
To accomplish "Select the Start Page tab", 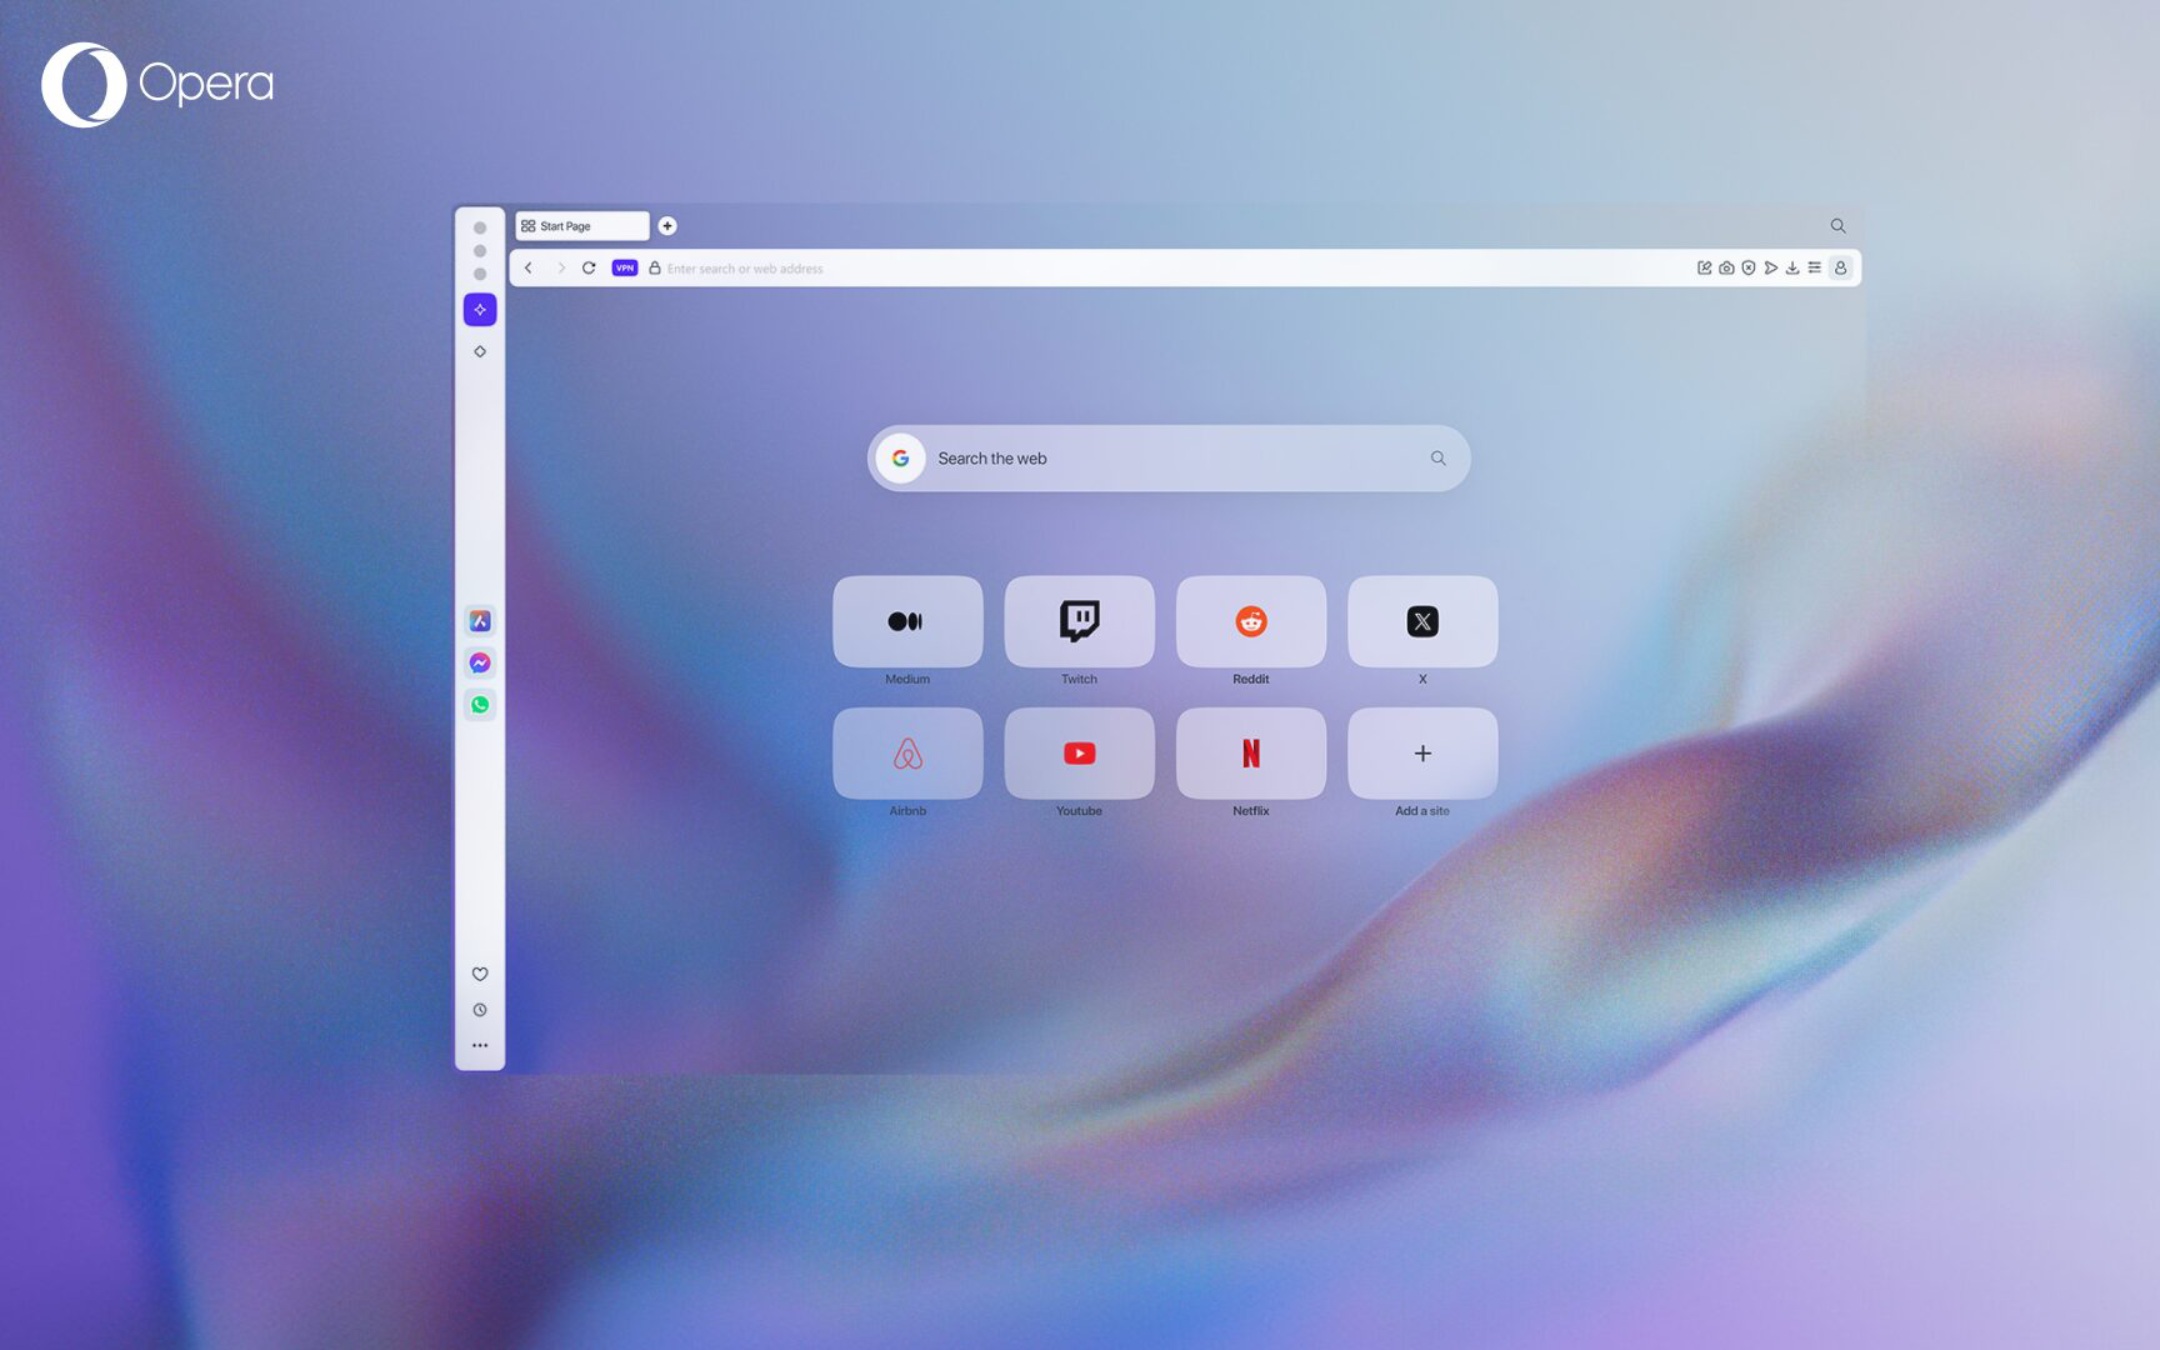I will click(x=582, y=226).
